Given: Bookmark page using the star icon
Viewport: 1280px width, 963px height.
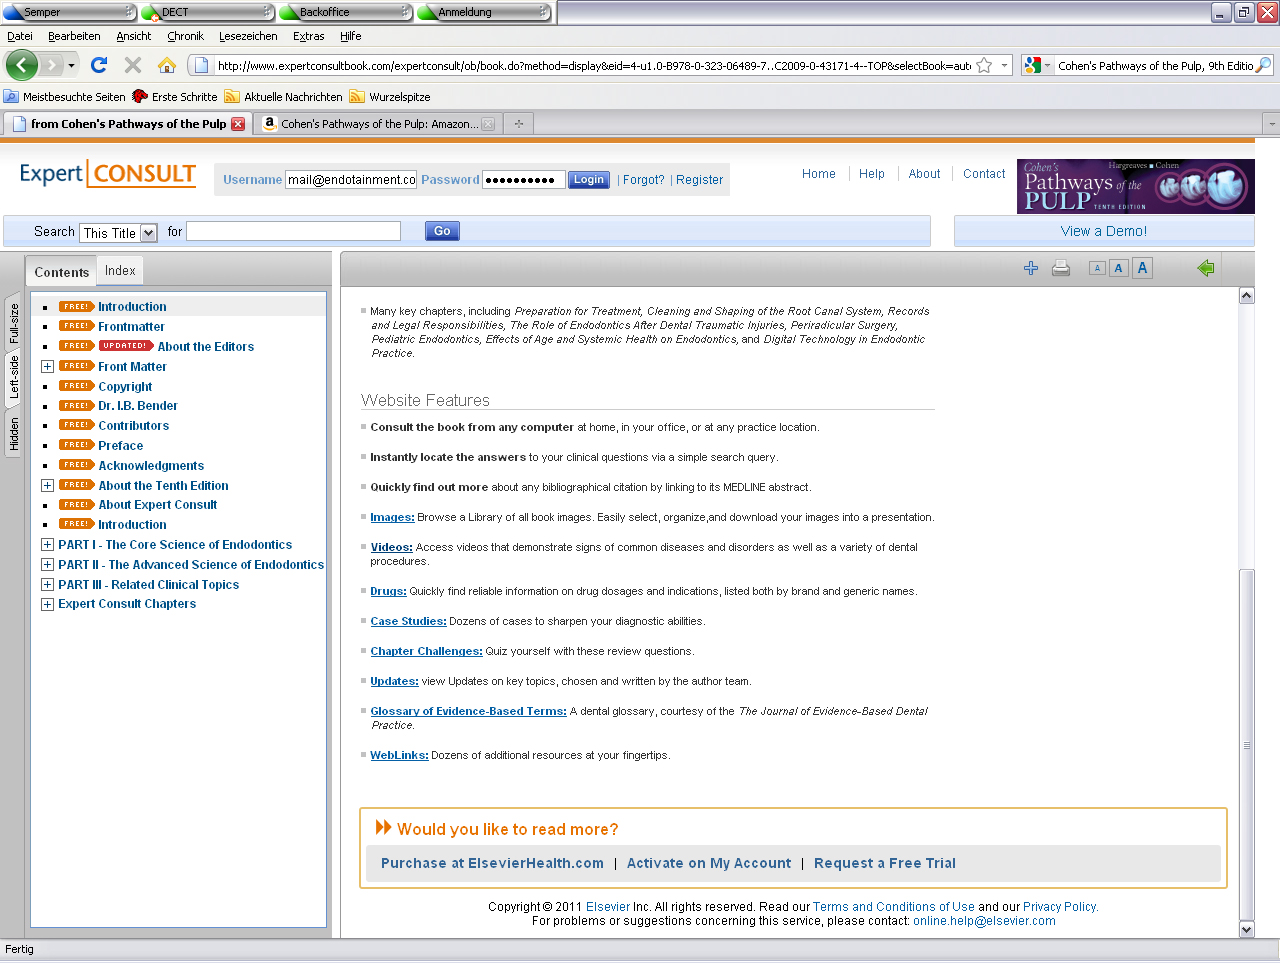Looking at the screenshot, I should click(984, 65).
